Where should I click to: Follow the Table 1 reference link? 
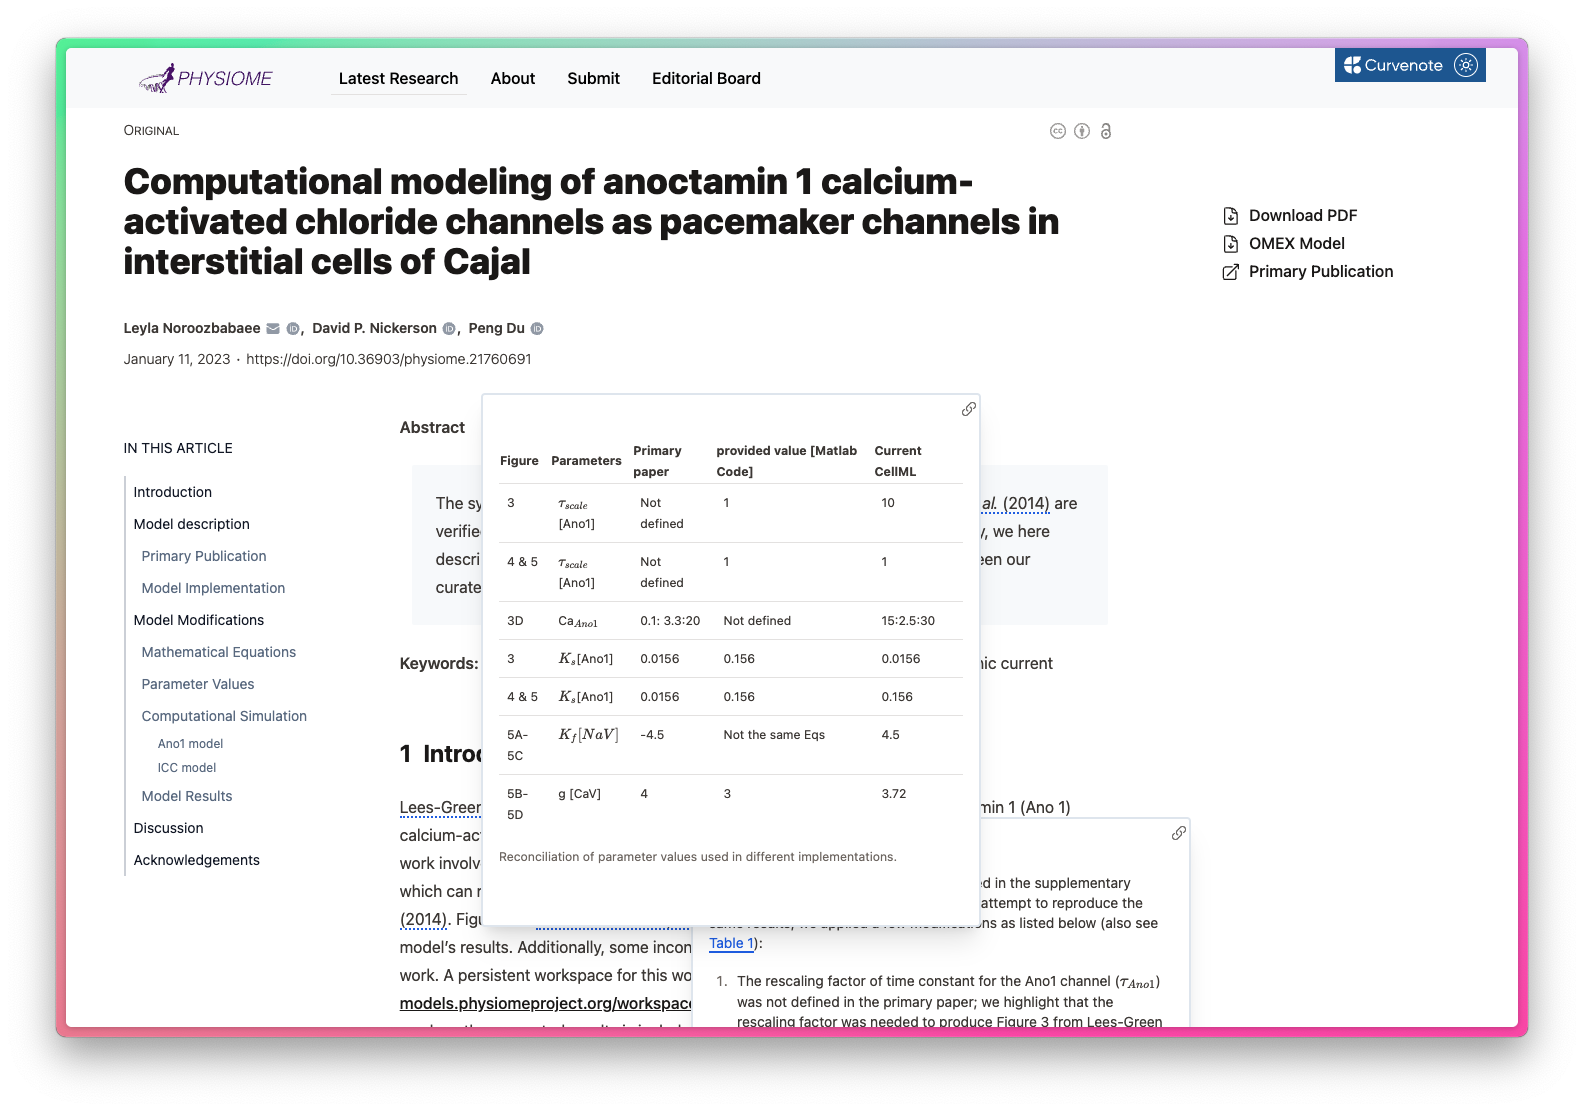coord(731,943)
